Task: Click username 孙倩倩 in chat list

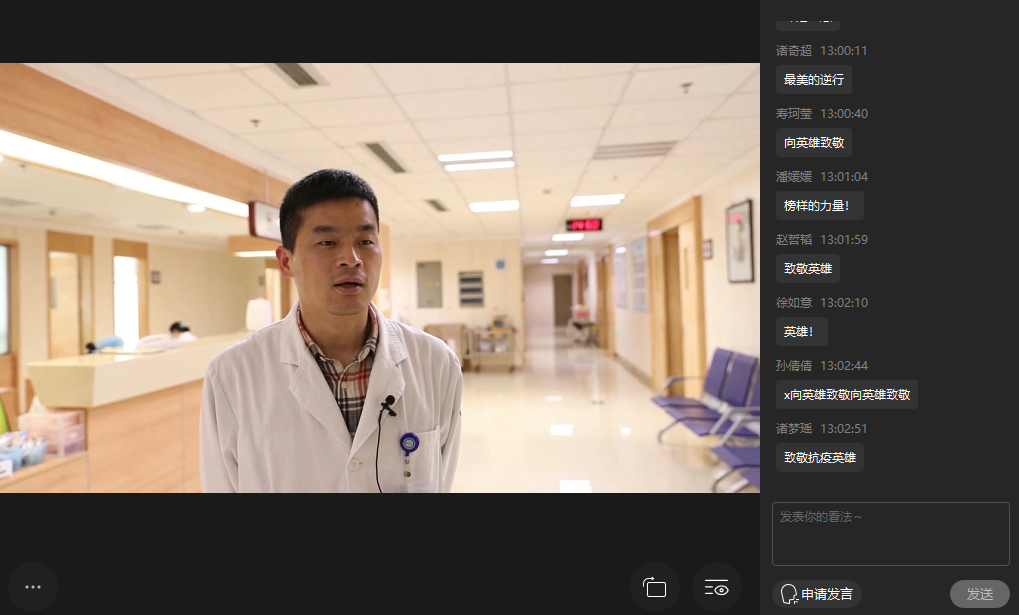Action: point(794,365)
